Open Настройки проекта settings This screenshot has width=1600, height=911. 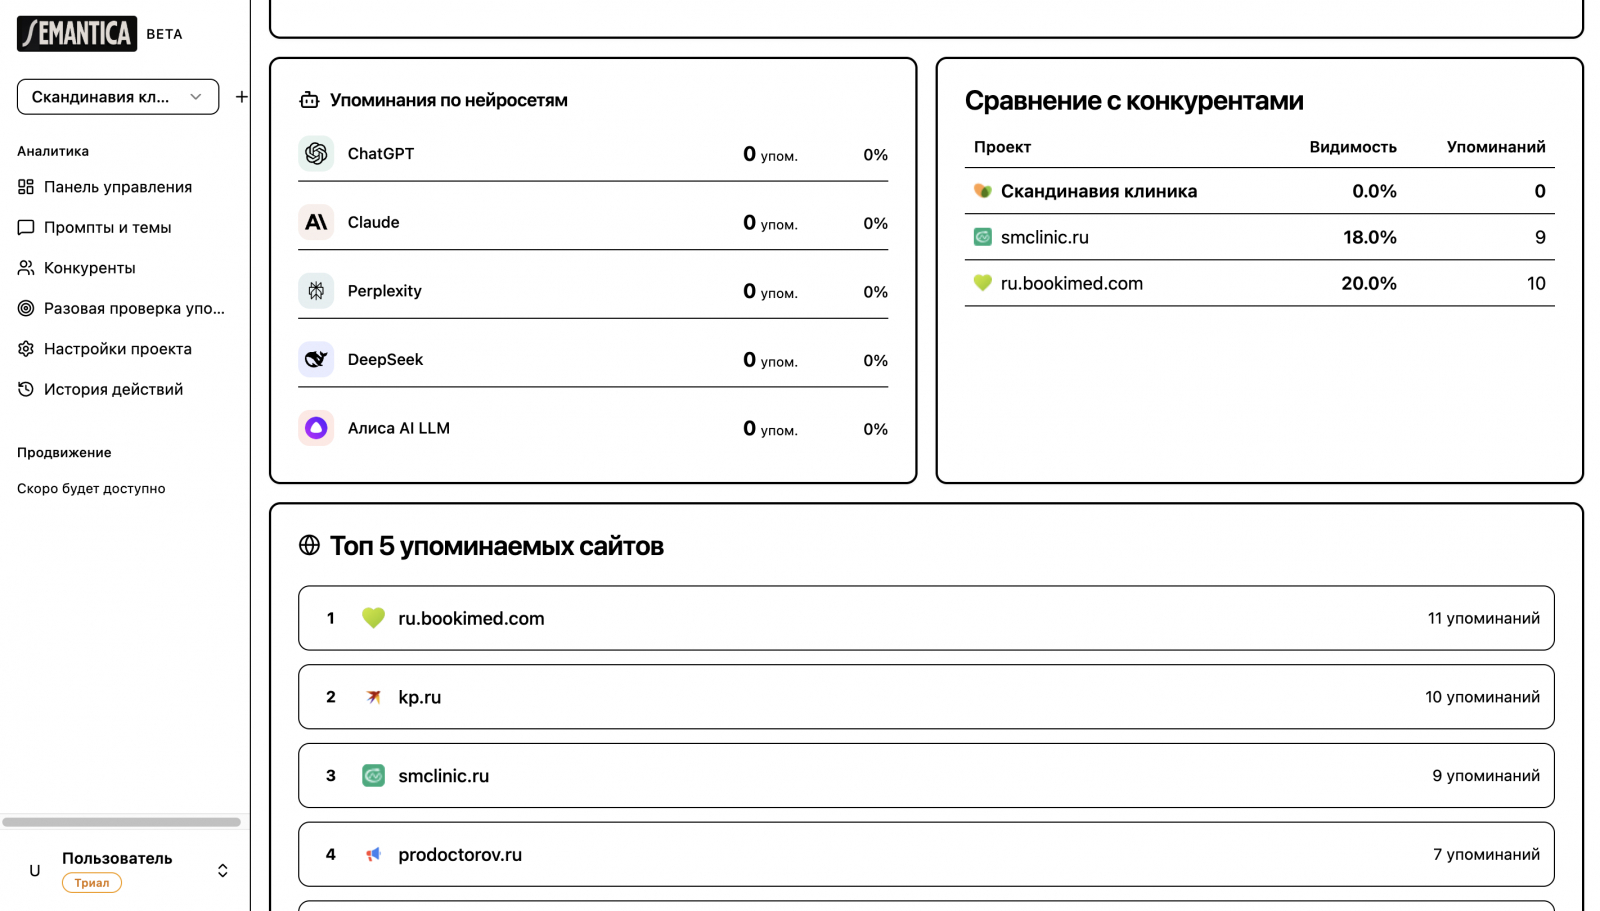click(x=117, y=349)
